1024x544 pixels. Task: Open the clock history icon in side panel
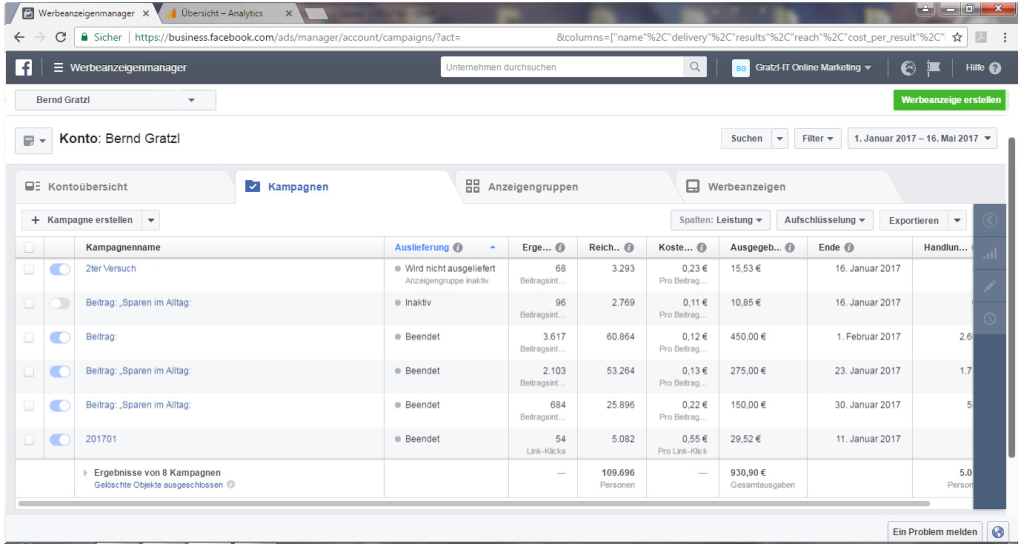[990, 319]
